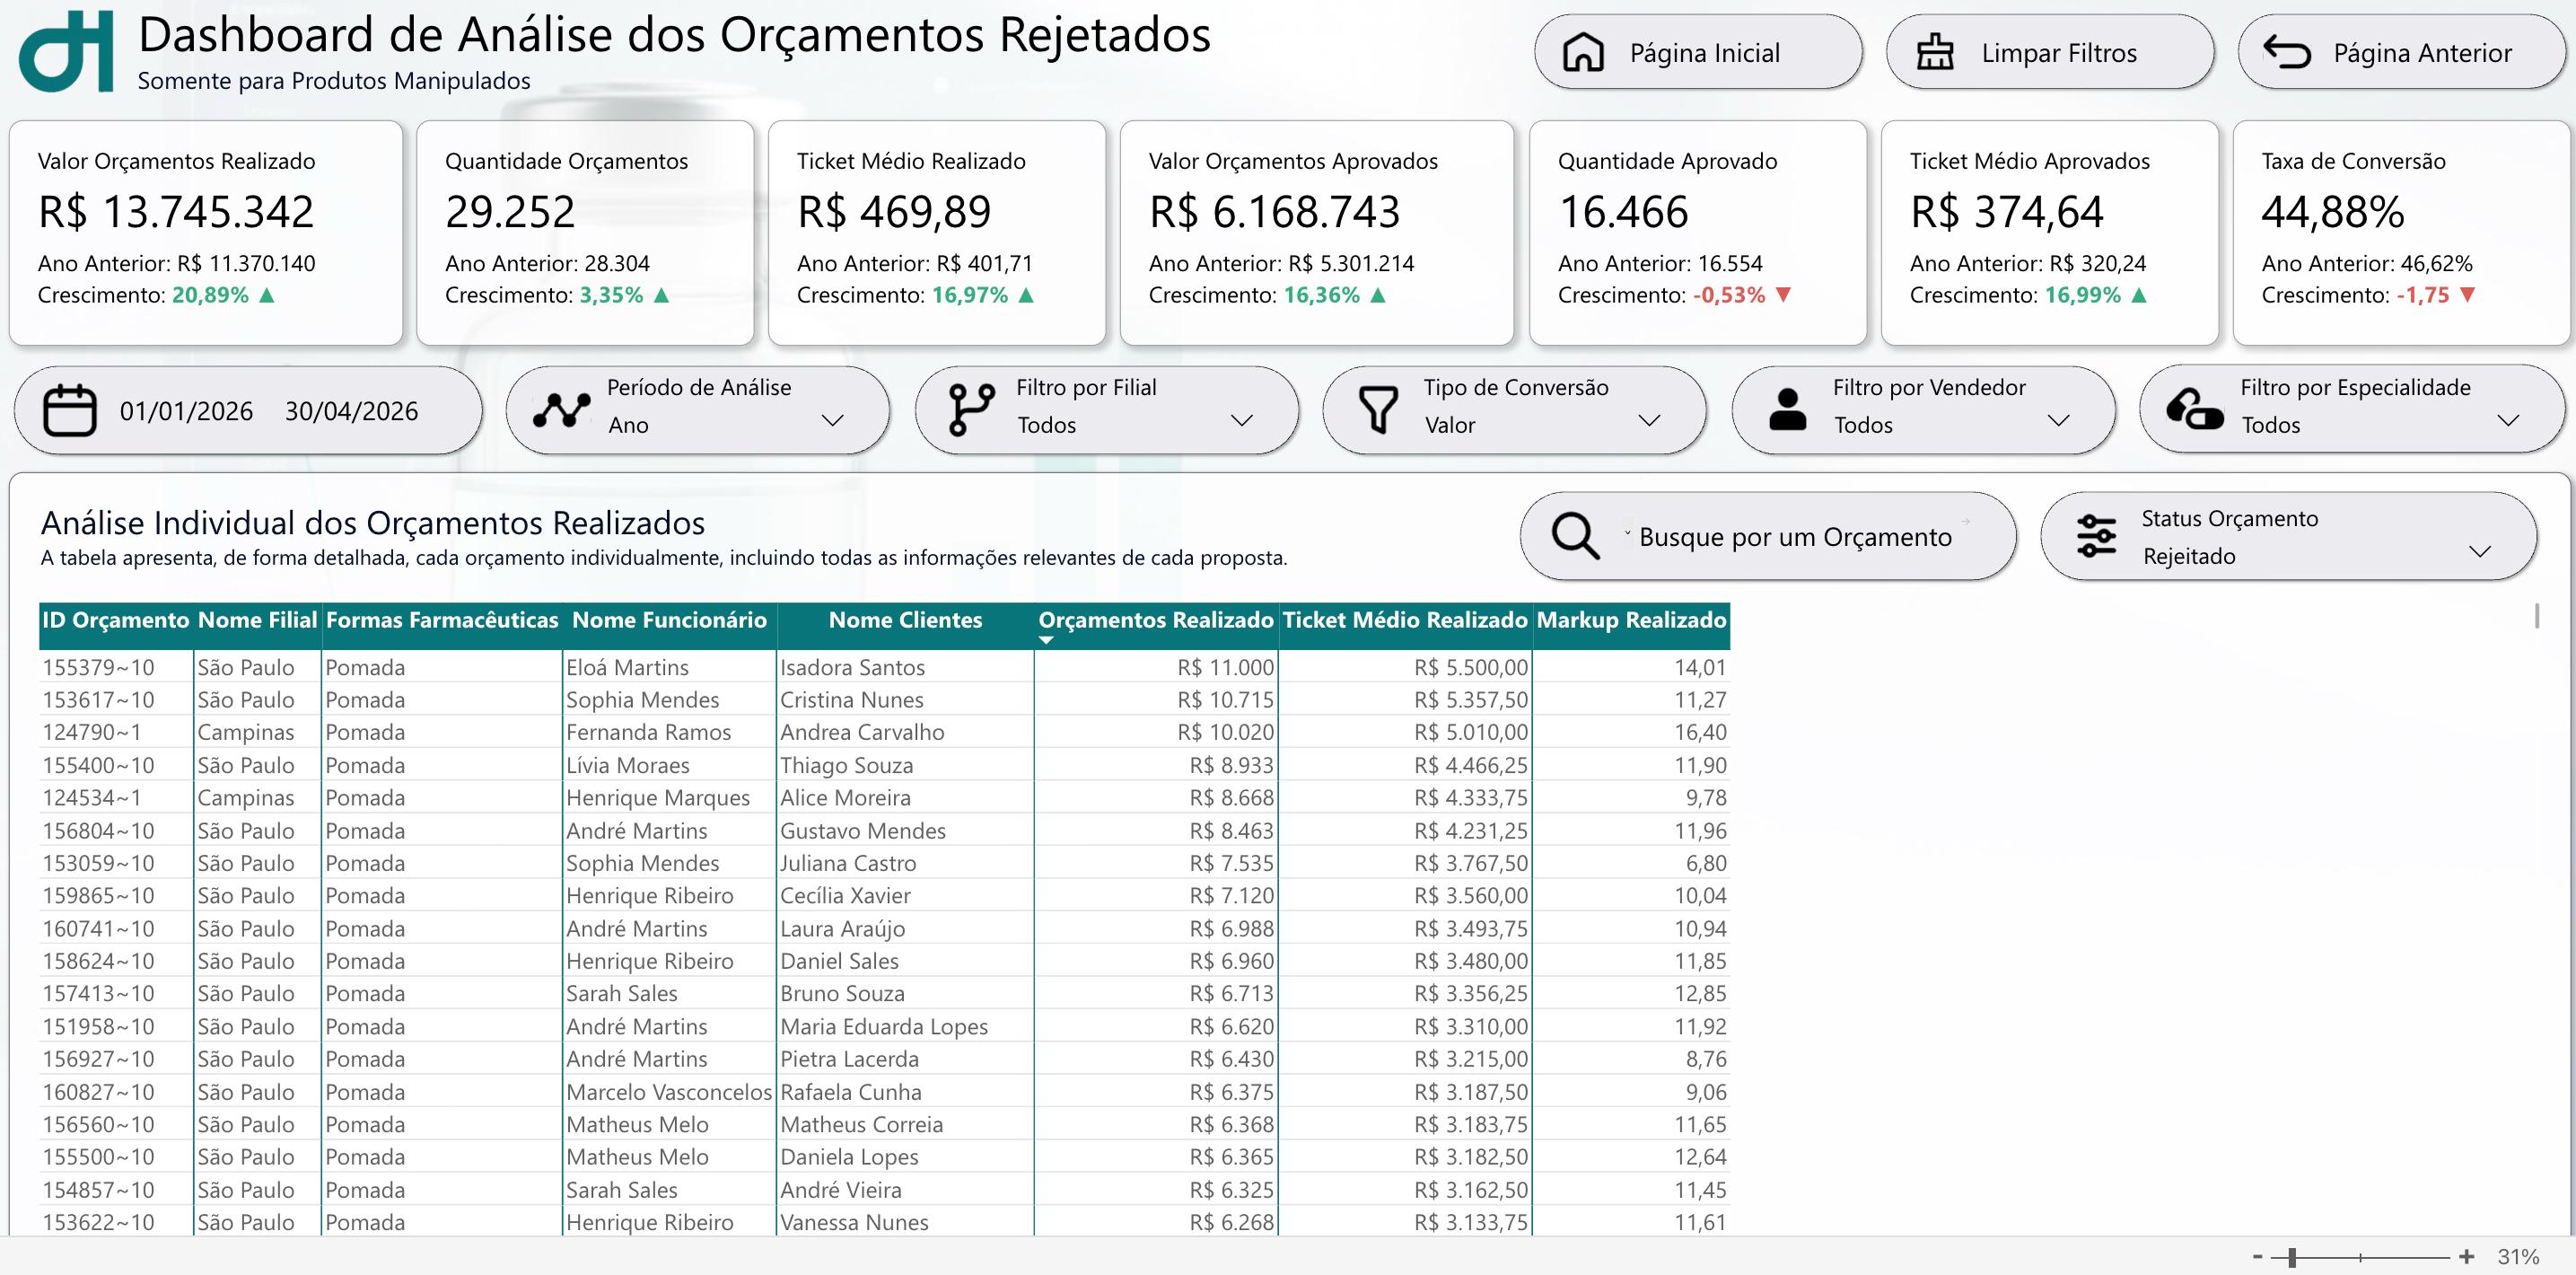The height and width of the screenshot is (1275, 2576).
Task: Open the Filtro por Especialidade dropdown chevron
Action: click(x=2508, y=421)
